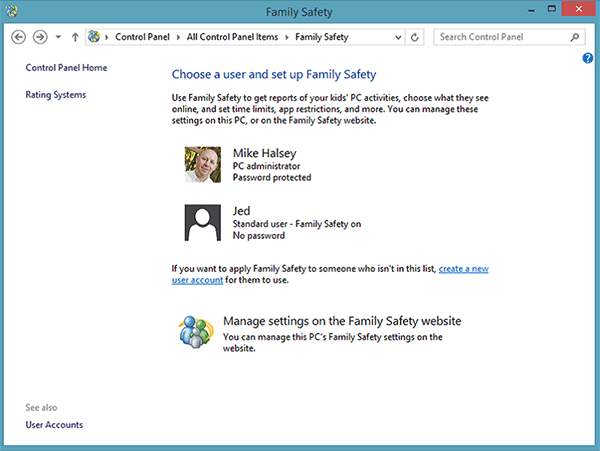Click the Forward navigation arrow
This screenshot has width=600, height=451.
[x=40, y=37]
